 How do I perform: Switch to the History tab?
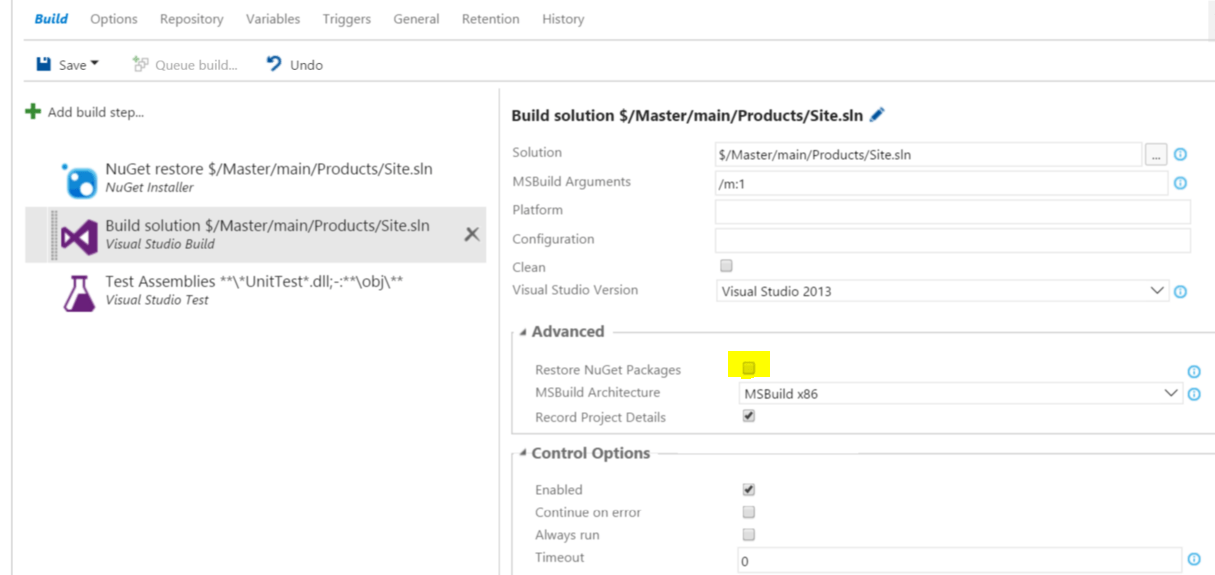(563, 19)
